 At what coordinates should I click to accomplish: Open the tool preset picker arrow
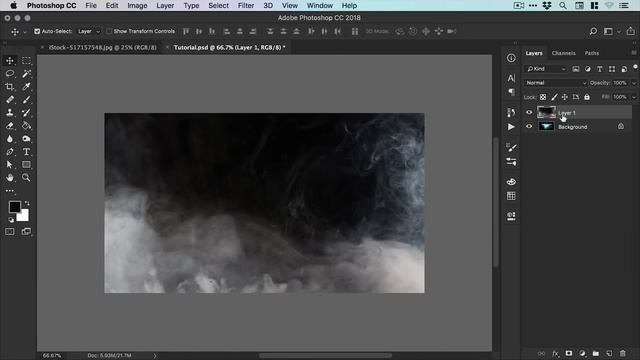point(24,32)
